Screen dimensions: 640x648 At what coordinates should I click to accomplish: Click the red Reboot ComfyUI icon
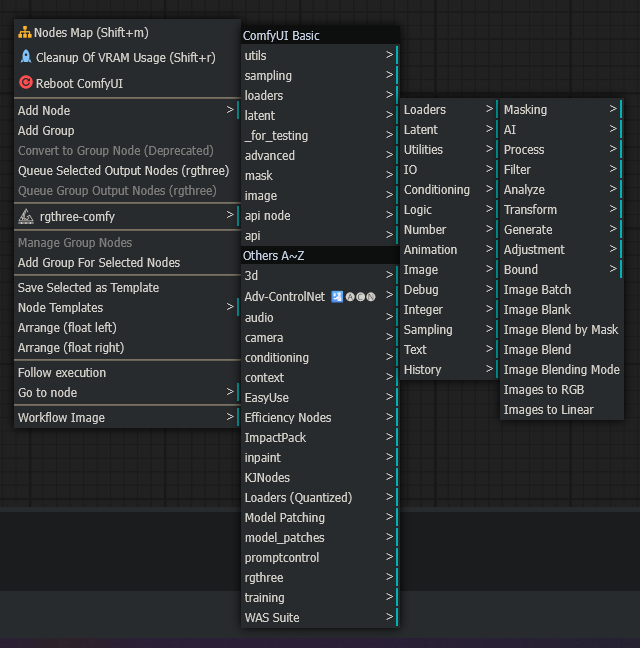pos(26,83)
